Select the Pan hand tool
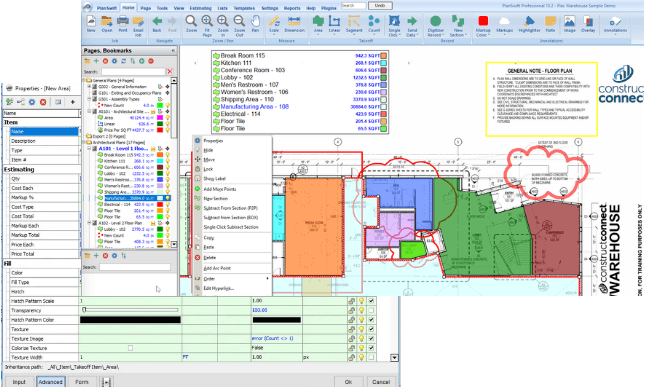 coord(255,21)
